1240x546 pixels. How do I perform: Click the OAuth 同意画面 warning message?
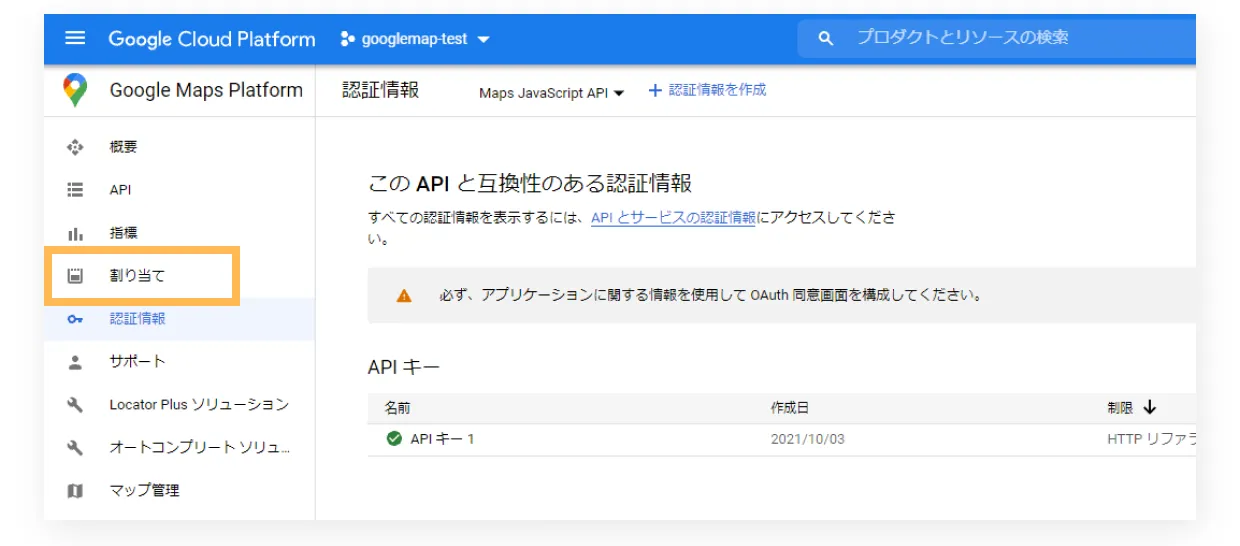[711, 296]
